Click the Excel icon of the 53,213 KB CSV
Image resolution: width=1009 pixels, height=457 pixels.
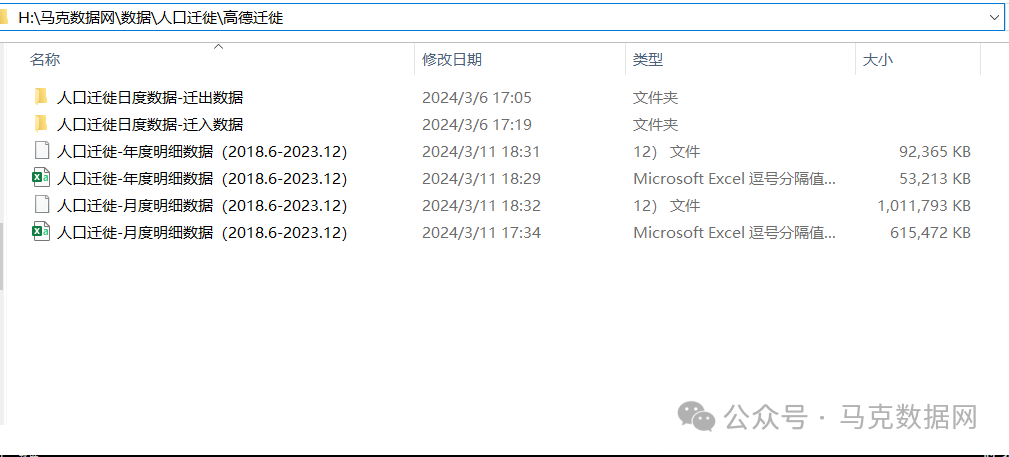pos(41,178)
